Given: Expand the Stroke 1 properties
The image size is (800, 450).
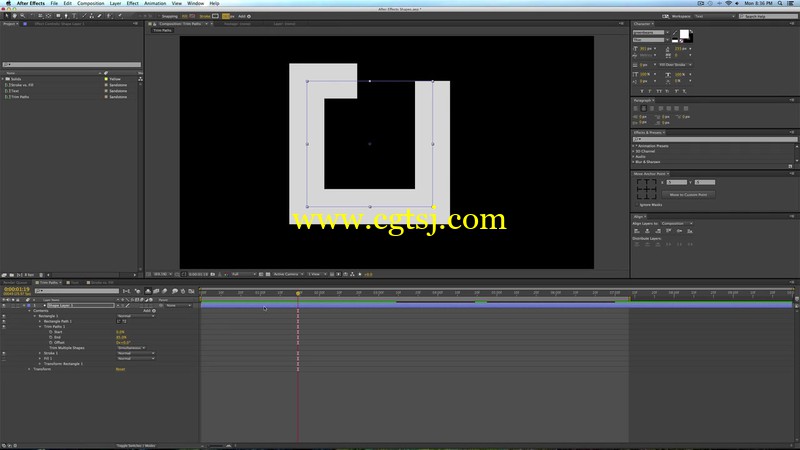Looking at the screenshot, I should pos(40,353).
